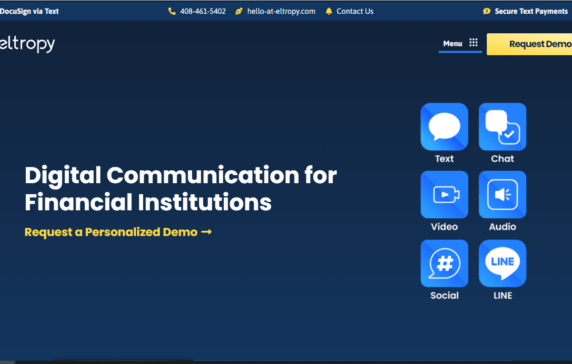Click the Audio label under its icon
The width and height of the screenshot is (572, 364).
click(502, 226)
